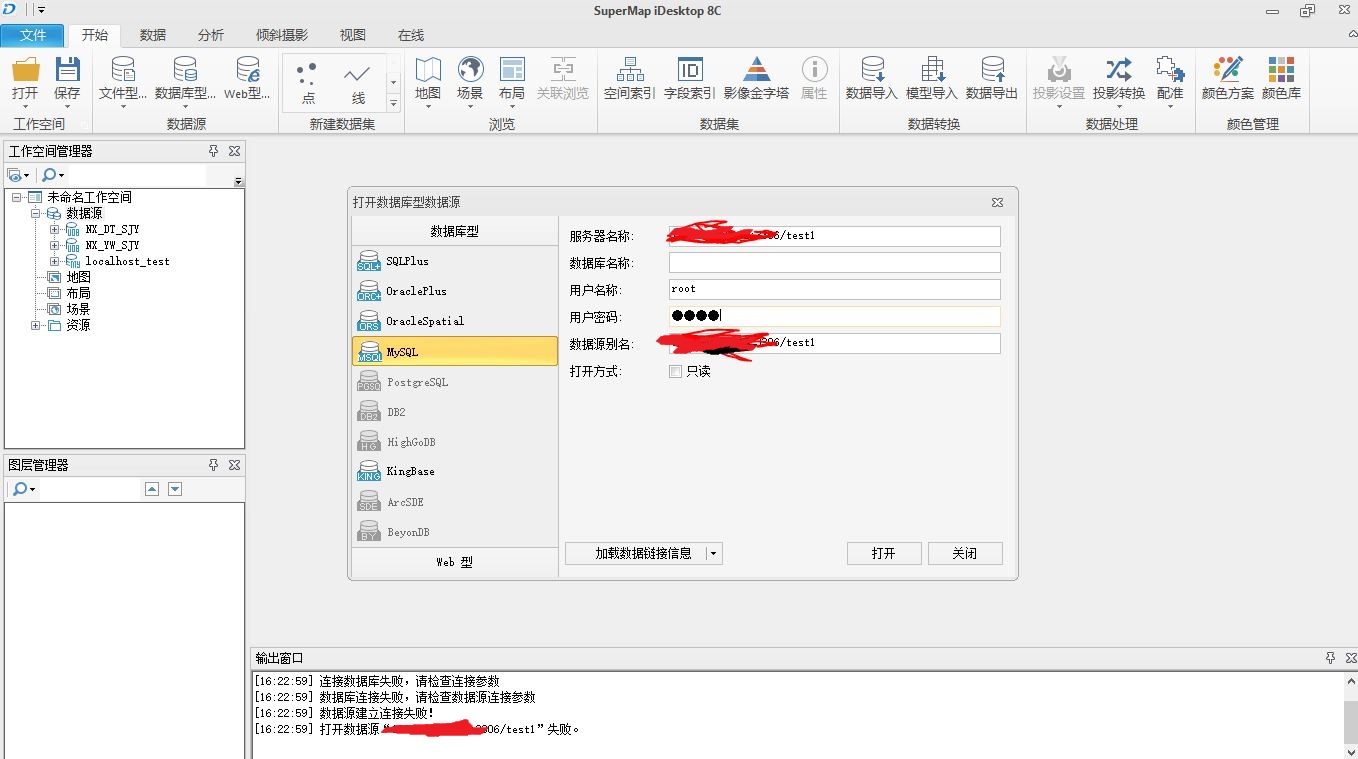
Task: Open Web-type datasource icon
Action: (247, 70)
